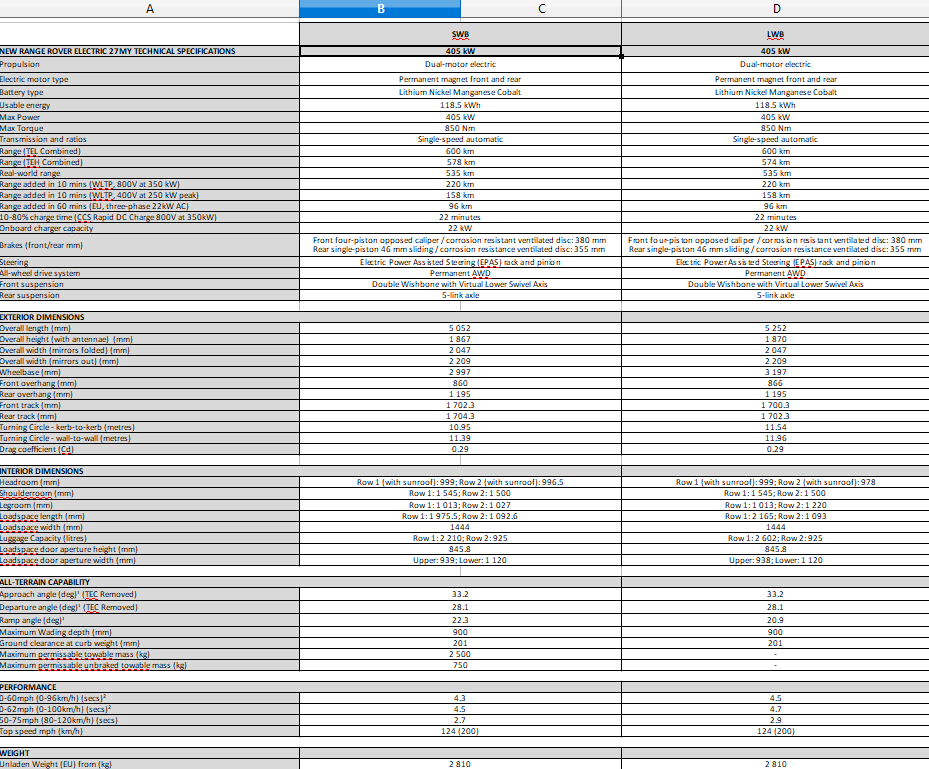
Task: Click the Ramp angle (deg) label
Action: pos(149,620)
